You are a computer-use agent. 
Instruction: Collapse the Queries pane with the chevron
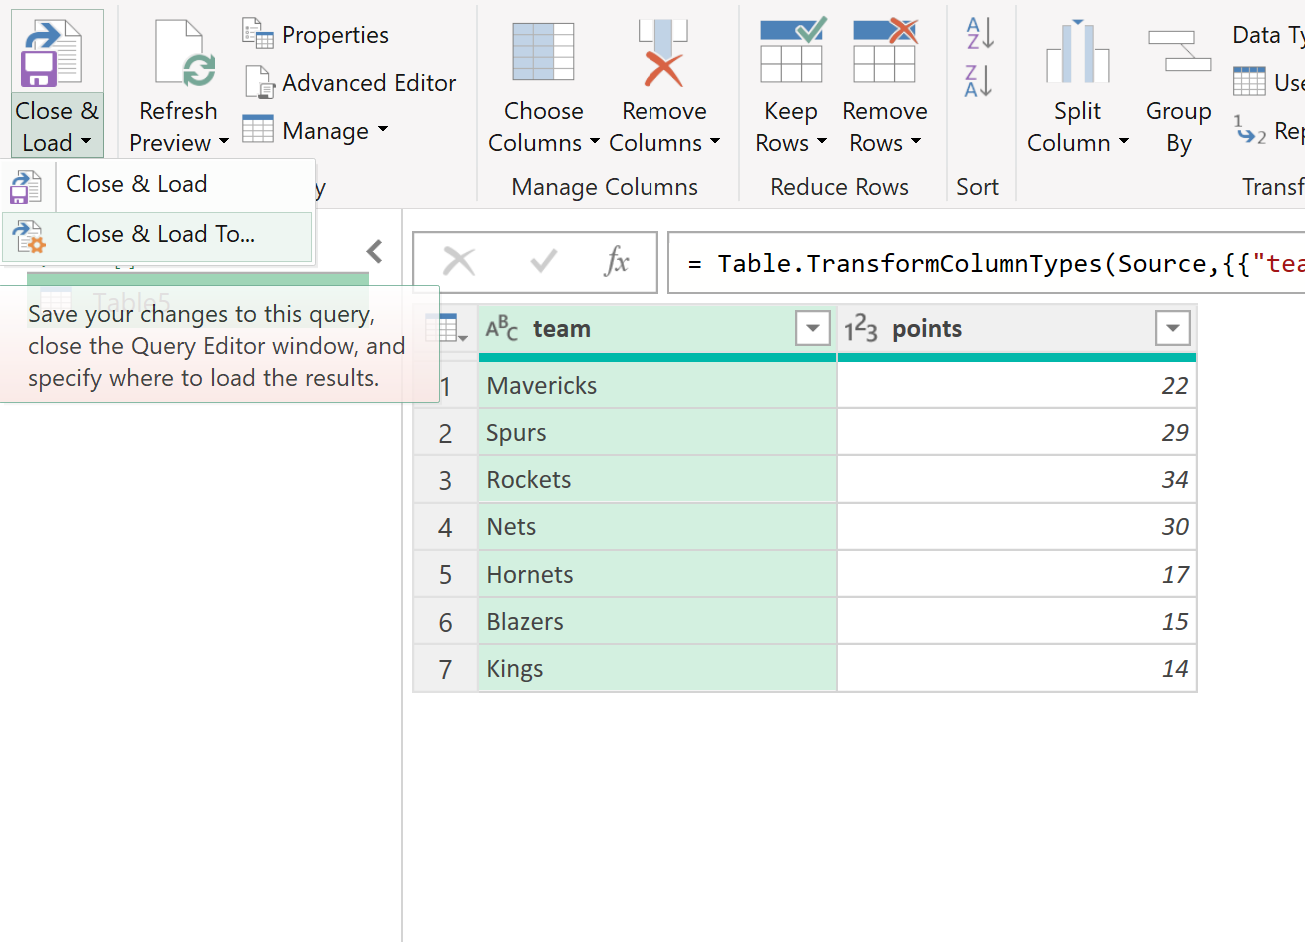pyautogui.click(x=373, y=252)
